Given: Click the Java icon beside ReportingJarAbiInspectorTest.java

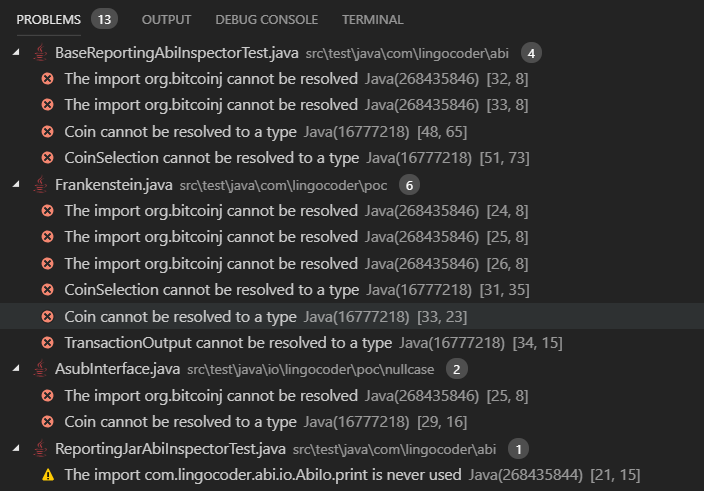Looking at the screenshot, I should point(40,448).
